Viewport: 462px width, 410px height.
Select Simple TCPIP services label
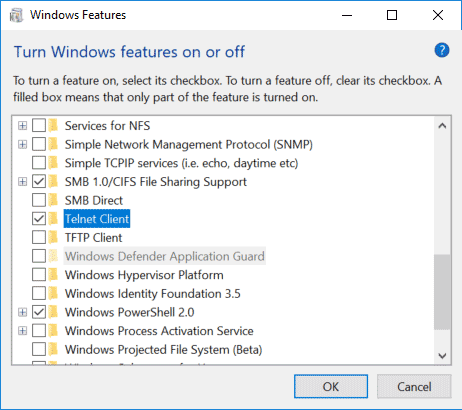[x=181, y=163]
